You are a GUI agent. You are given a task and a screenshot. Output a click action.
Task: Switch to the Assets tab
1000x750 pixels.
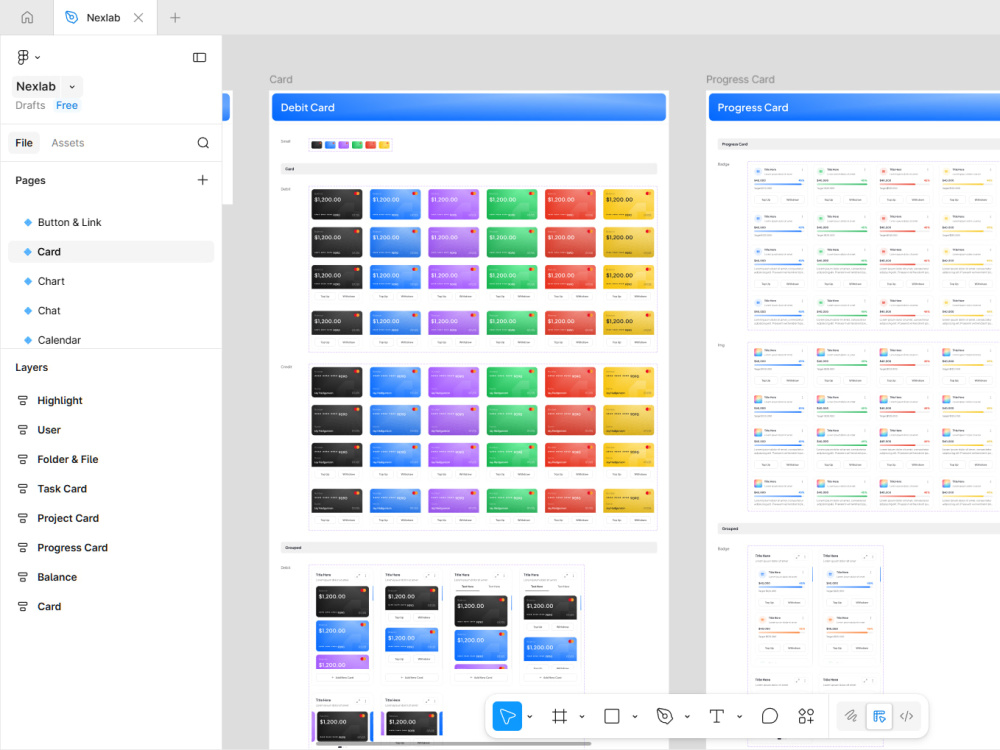click(x=68, y=143)
